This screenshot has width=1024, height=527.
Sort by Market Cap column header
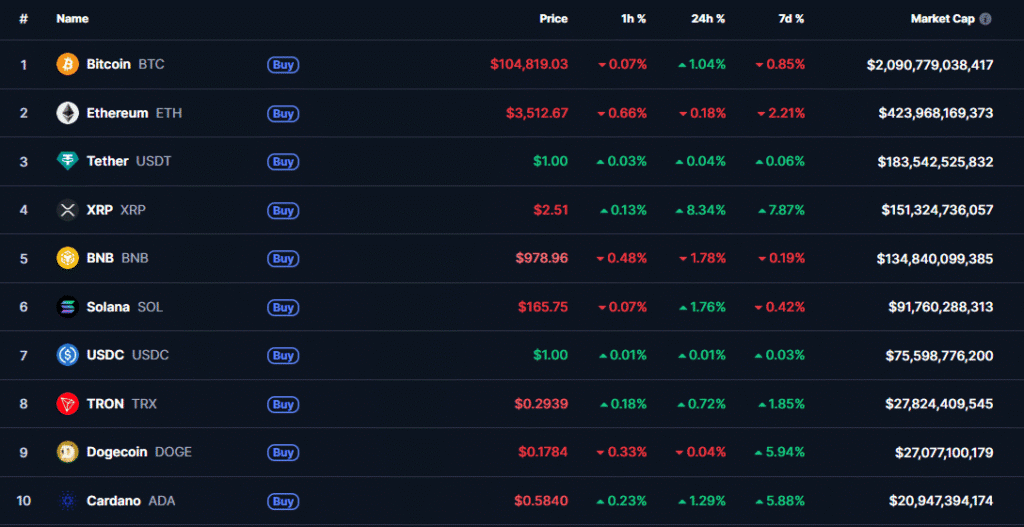(942, 19)
